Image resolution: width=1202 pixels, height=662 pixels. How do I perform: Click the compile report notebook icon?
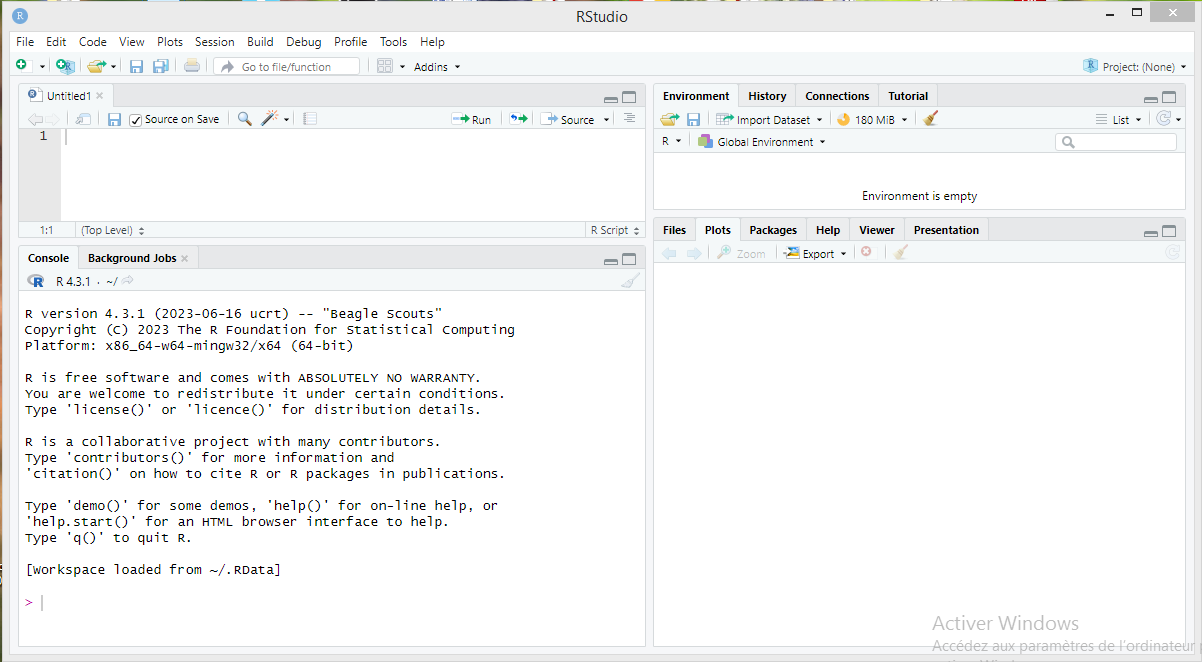tap(310, 119)
